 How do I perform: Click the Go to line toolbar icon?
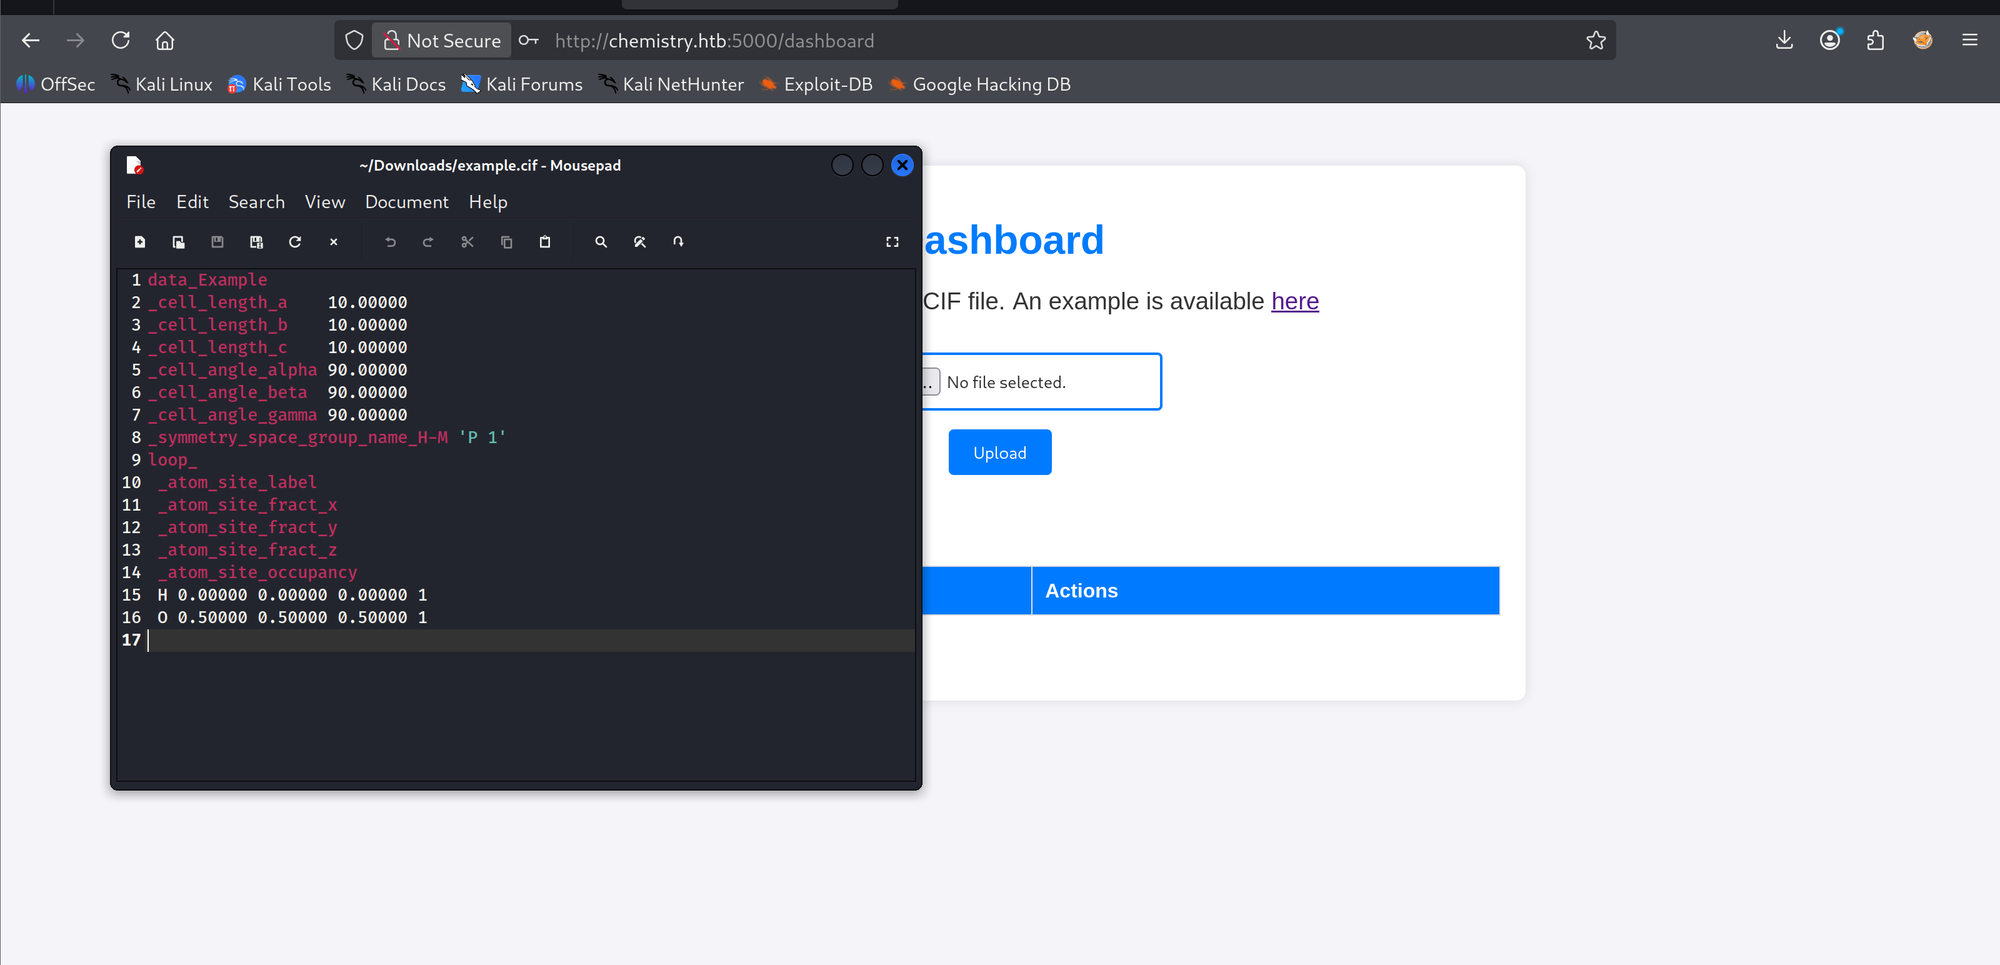click(x=678, y=242)
